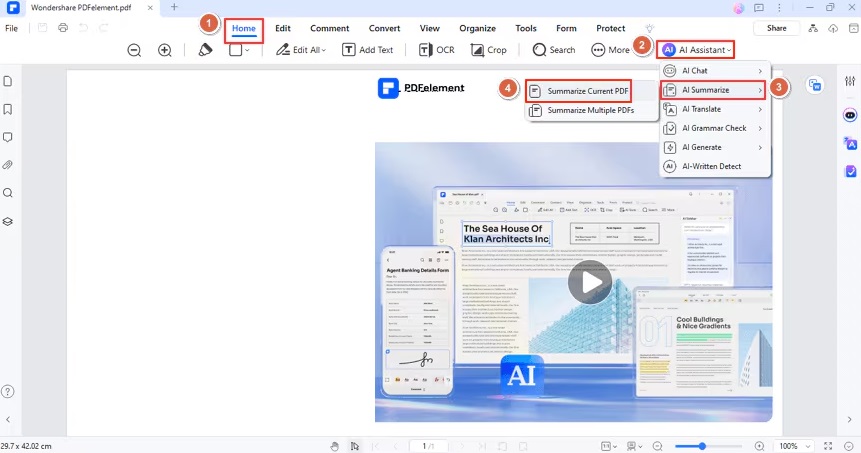Open the AI robot sidebar icon

point(850,115)
